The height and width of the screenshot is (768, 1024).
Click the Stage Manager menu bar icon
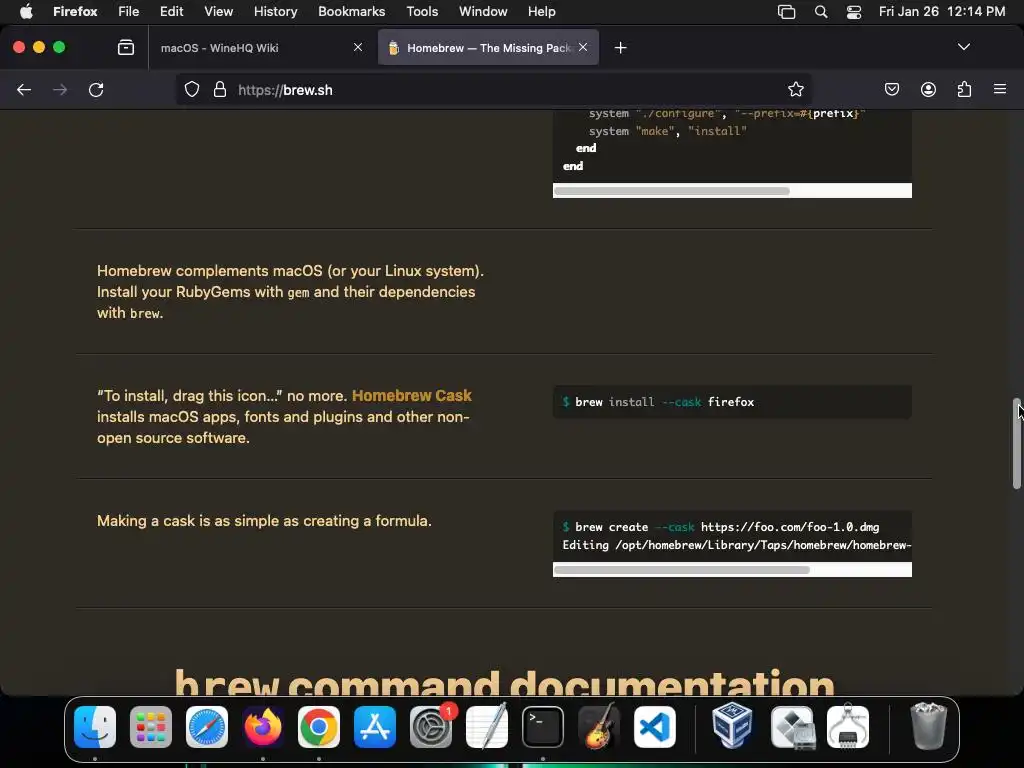786,12
